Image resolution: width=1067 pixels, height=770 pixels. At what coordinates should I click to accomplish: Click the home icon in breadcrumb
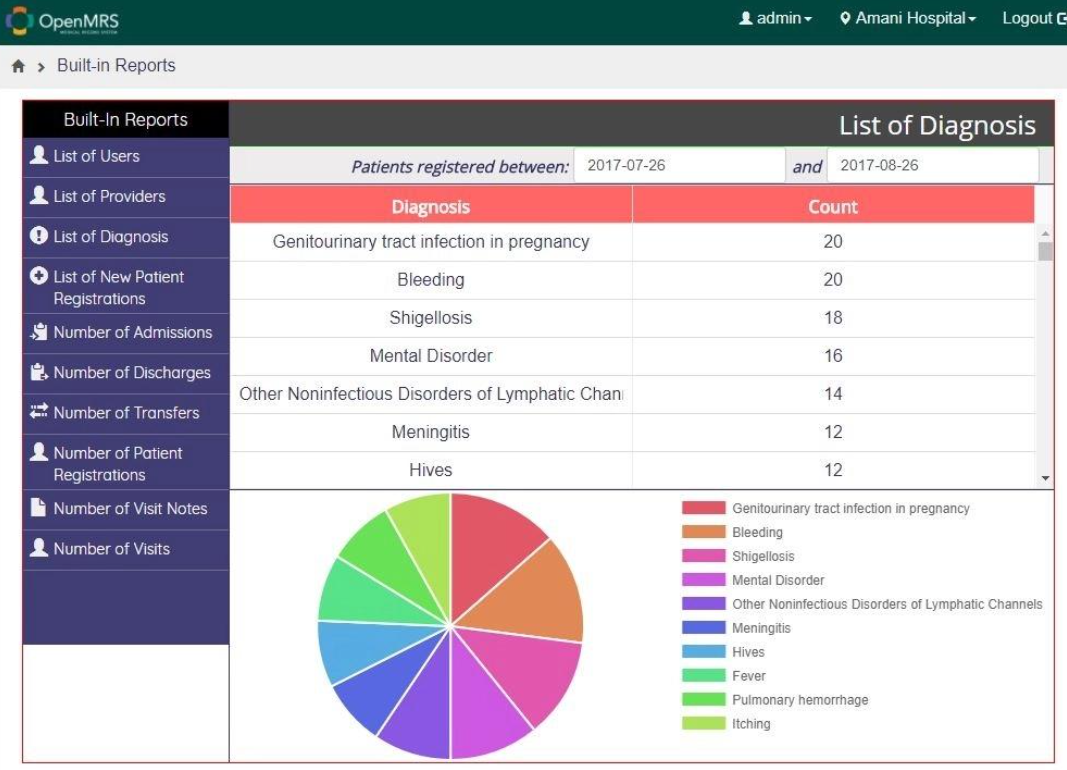pyautogui.click(x=18, y=66)
